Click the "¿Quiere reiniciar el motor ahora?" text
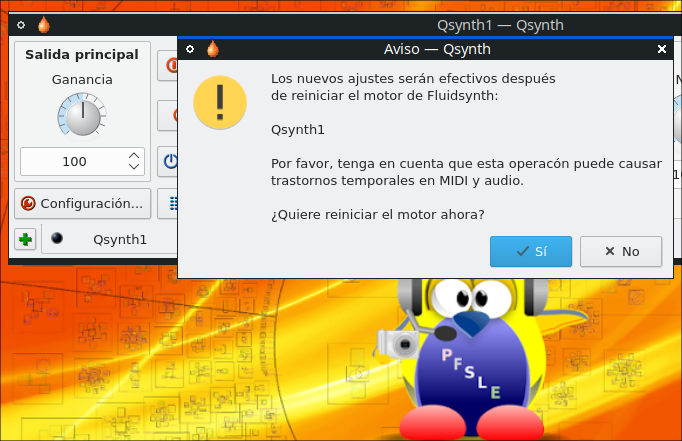This screenshot has height=441, width=682. pyautogui.click(x=378, y=214)
